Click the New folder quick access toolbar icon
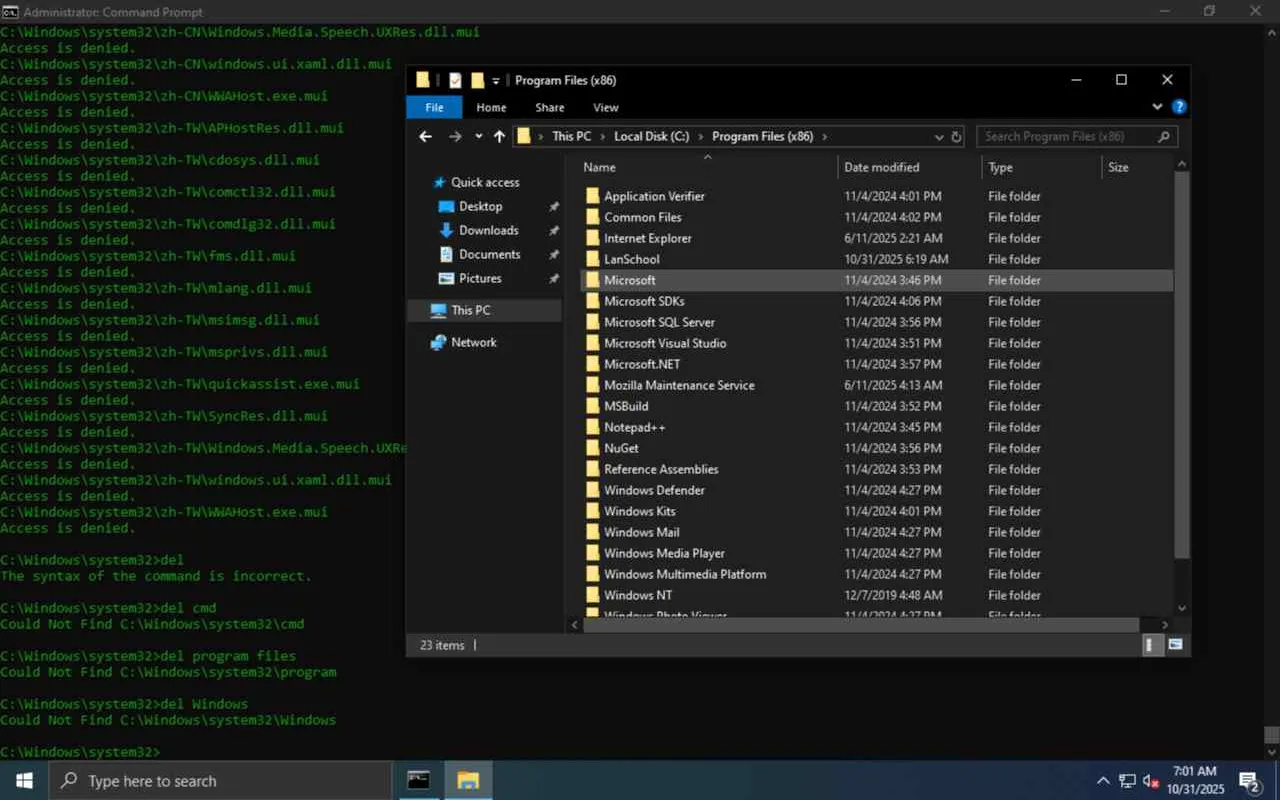This screenshot has height=800, width=1280. pos(477,80)
